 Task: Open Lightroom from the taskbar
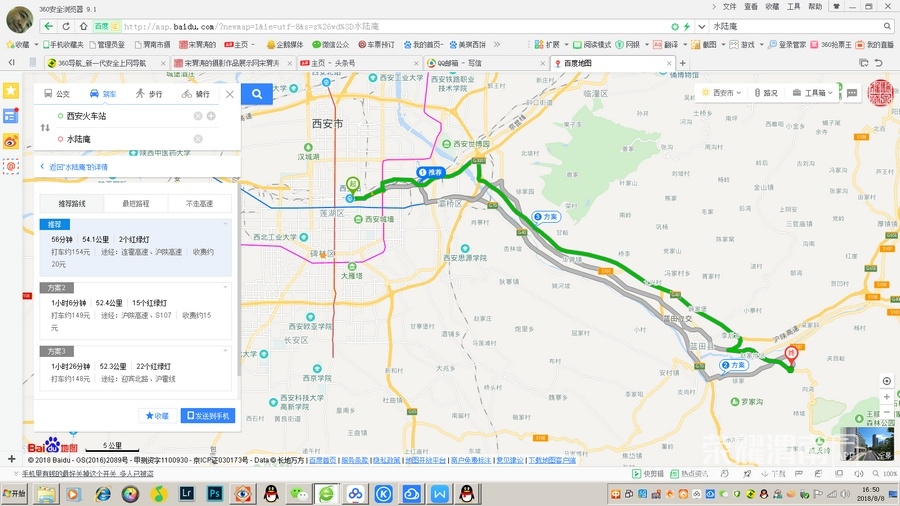coord(187,493)
